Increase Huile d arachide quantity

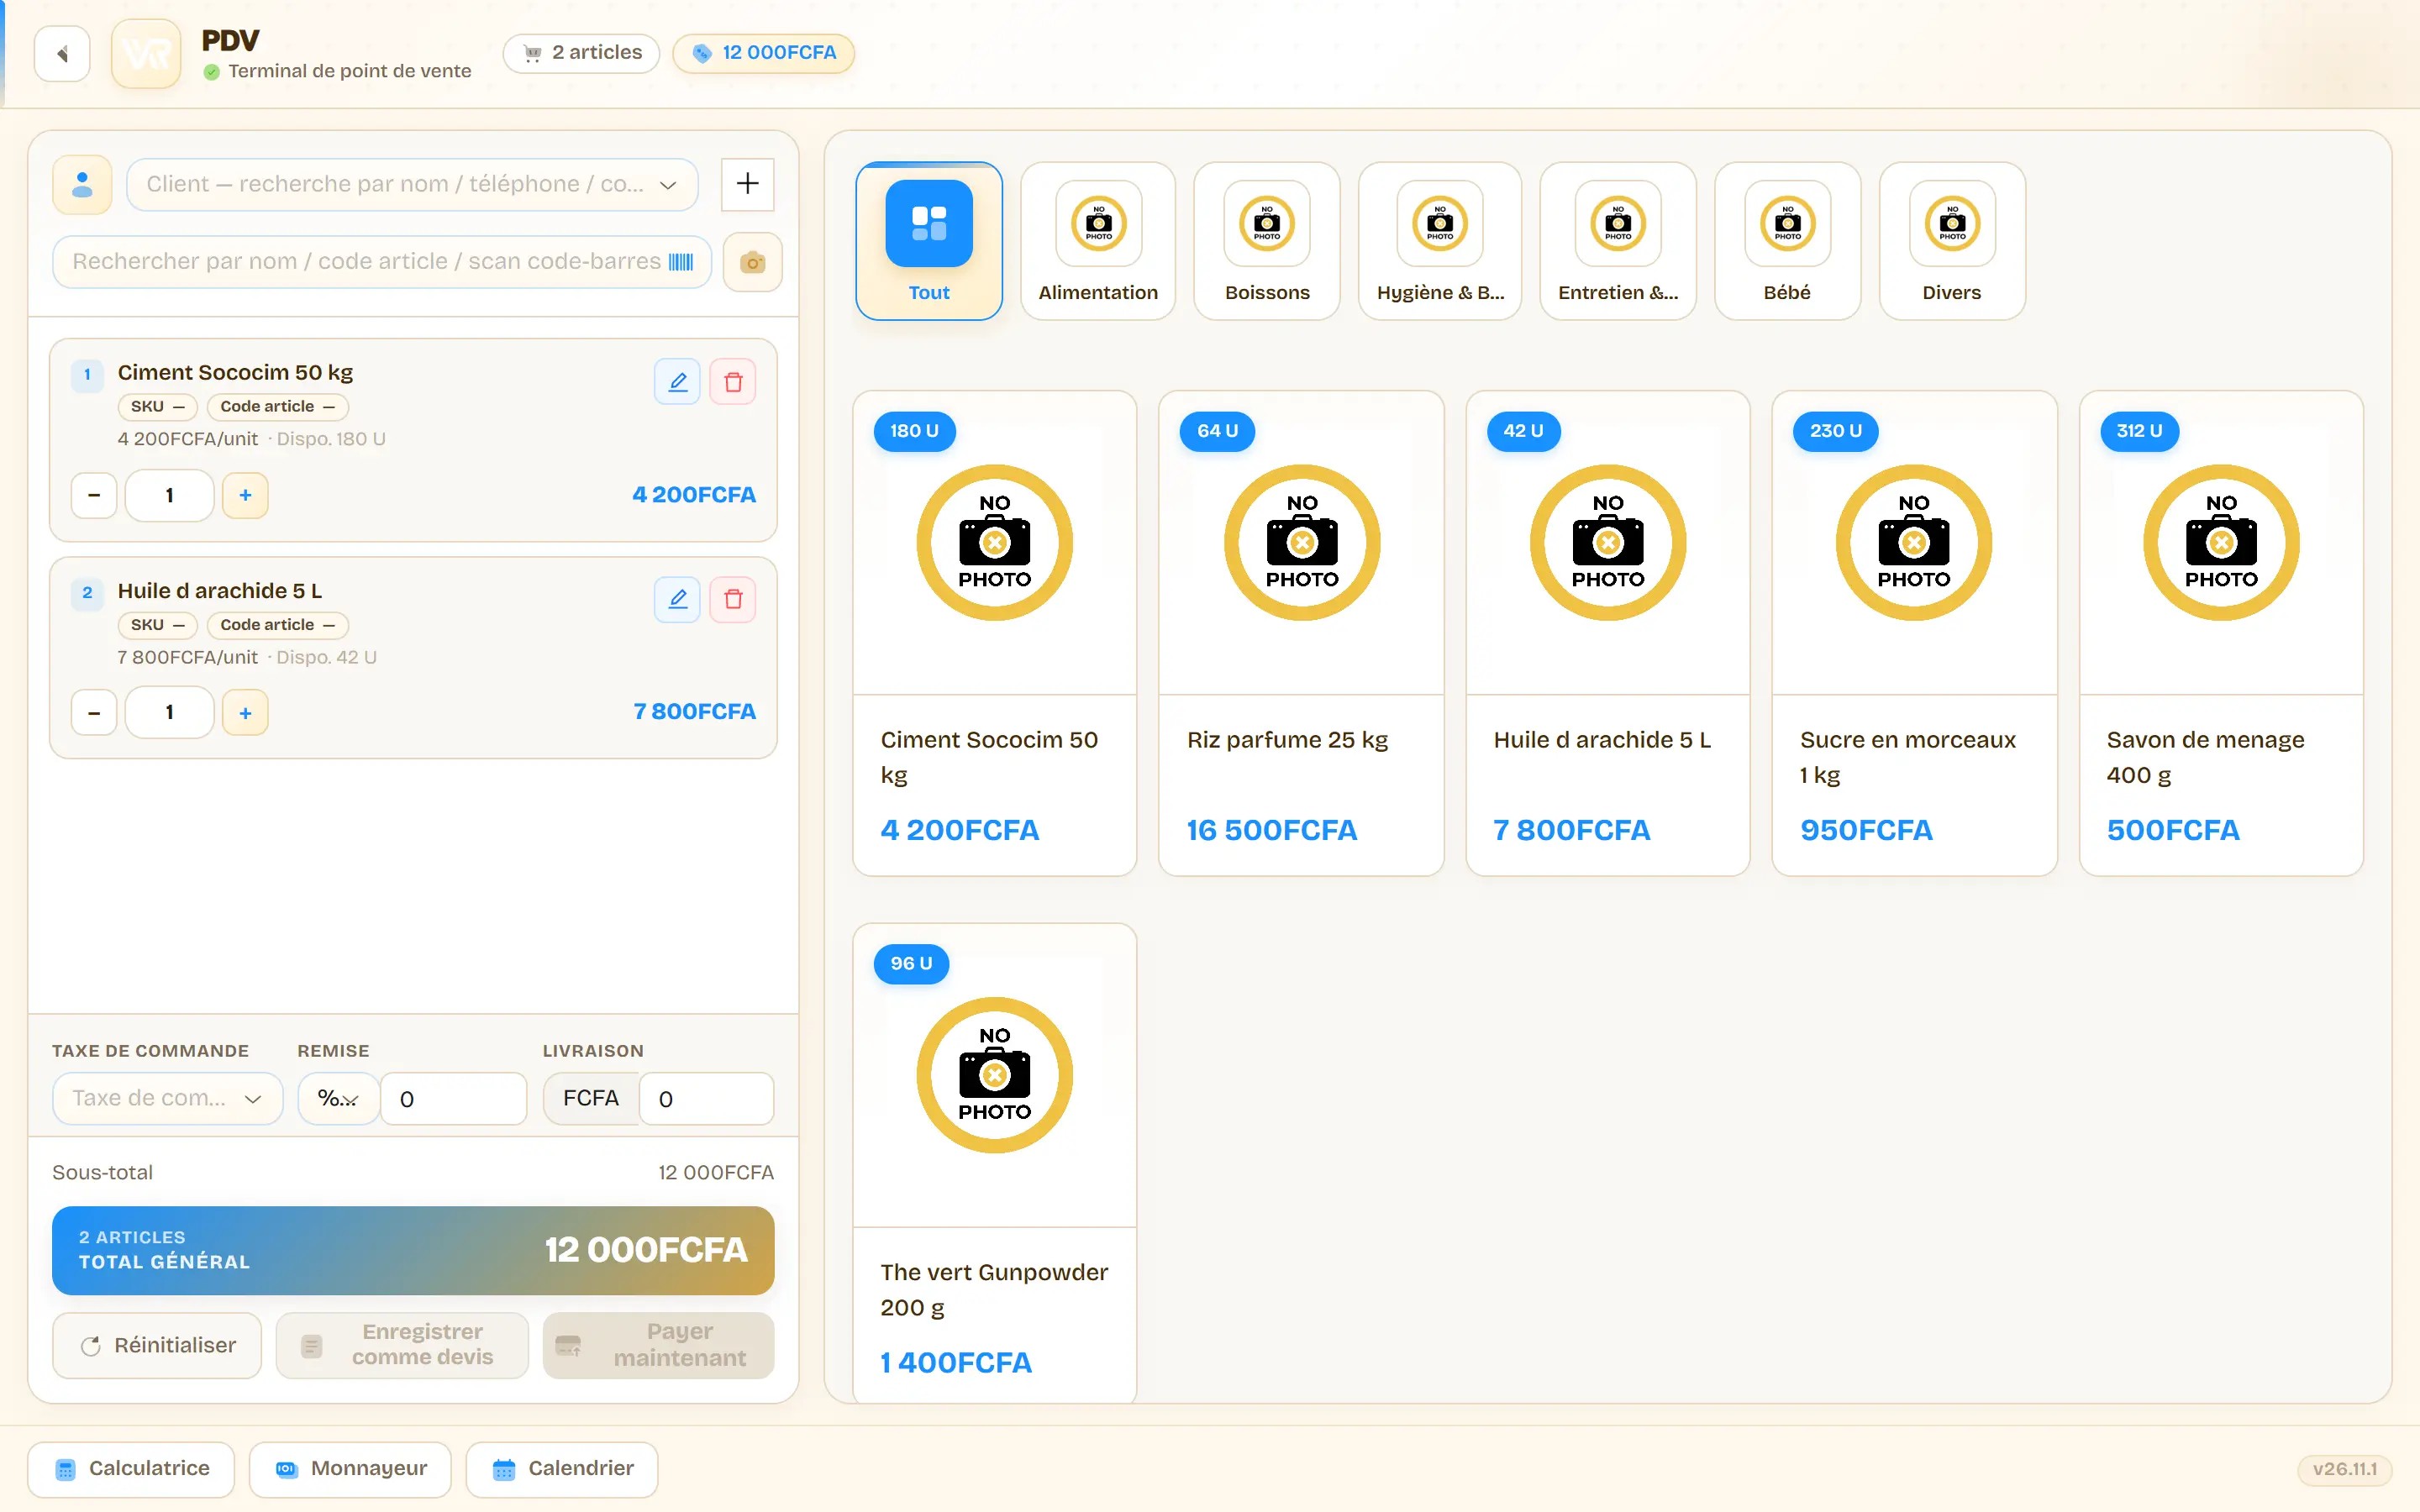click(x=245, y=713)
